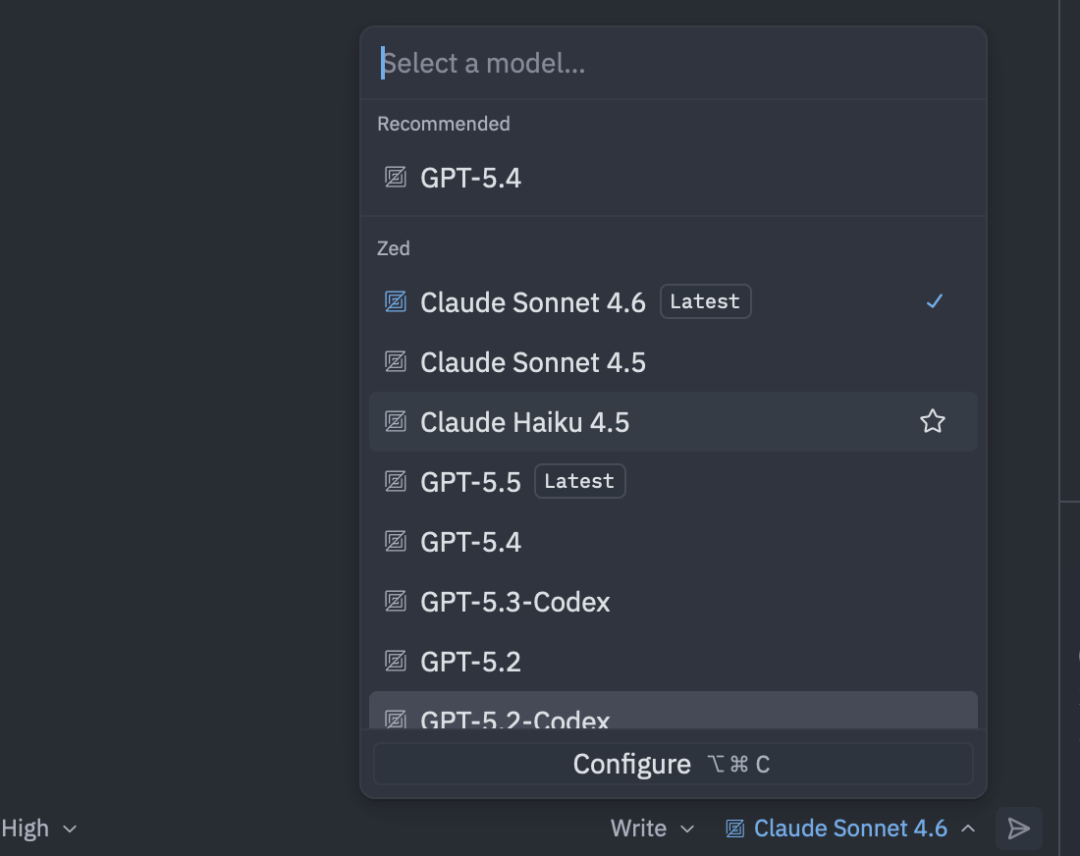
Task: Select the partially visible GPT-5.2-Codex entry
Action: [673, 710]
